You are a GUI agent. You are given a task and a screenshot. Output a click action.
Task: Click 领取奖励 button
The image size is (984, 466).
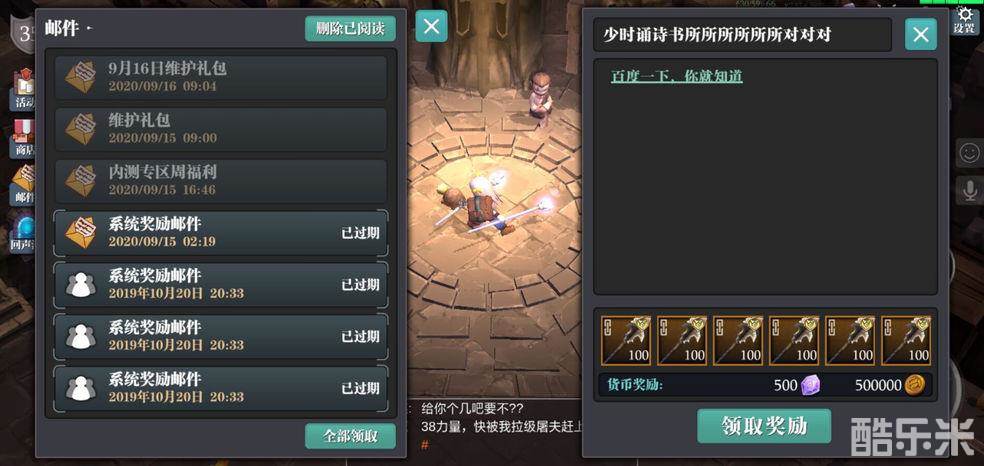(764, 426)
